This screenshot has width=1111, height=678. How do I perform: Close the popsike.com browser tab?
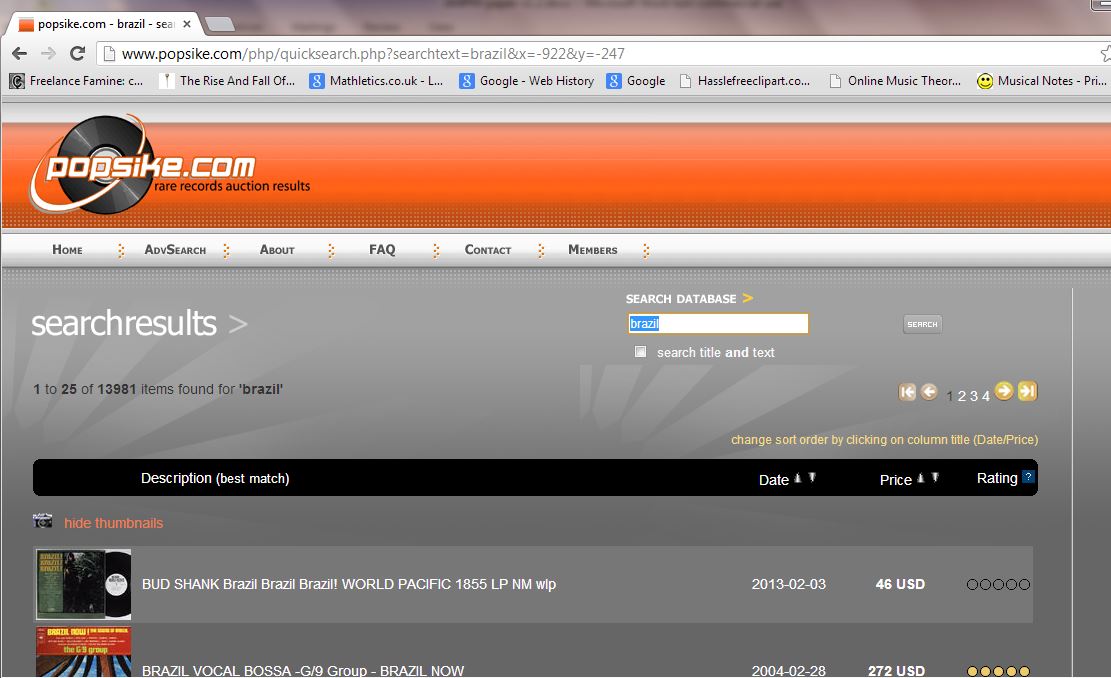[187, 24]
